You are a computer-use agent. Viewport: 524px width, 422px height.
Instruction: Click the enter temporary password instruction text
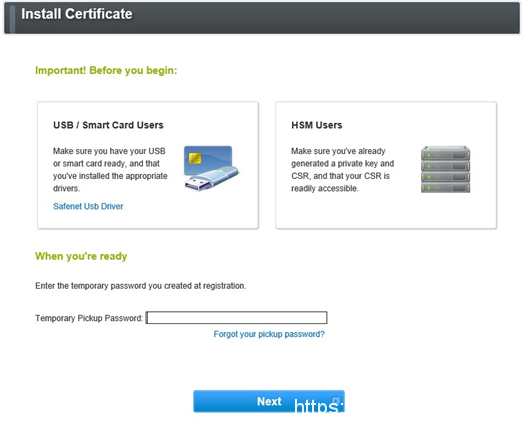(140, 286)
